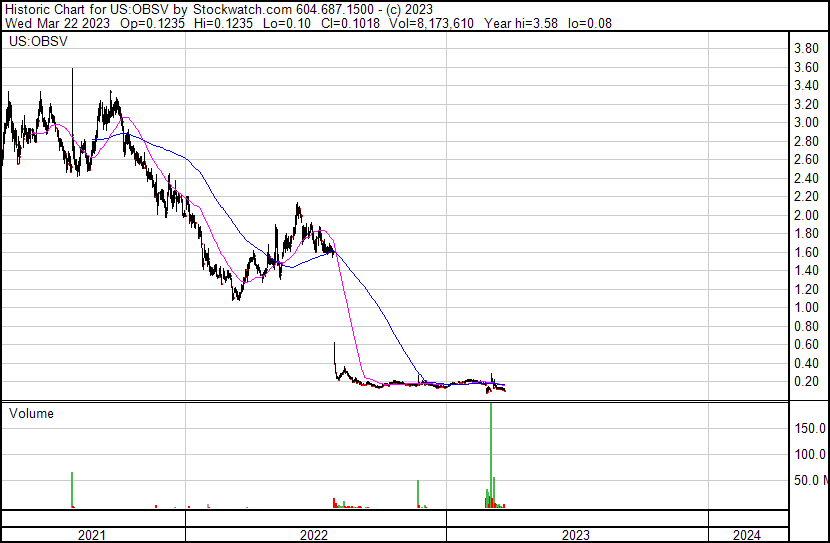
Task: Select the 2021 year label on time axis
Action: pyautogui.click(x=92, y=535)
